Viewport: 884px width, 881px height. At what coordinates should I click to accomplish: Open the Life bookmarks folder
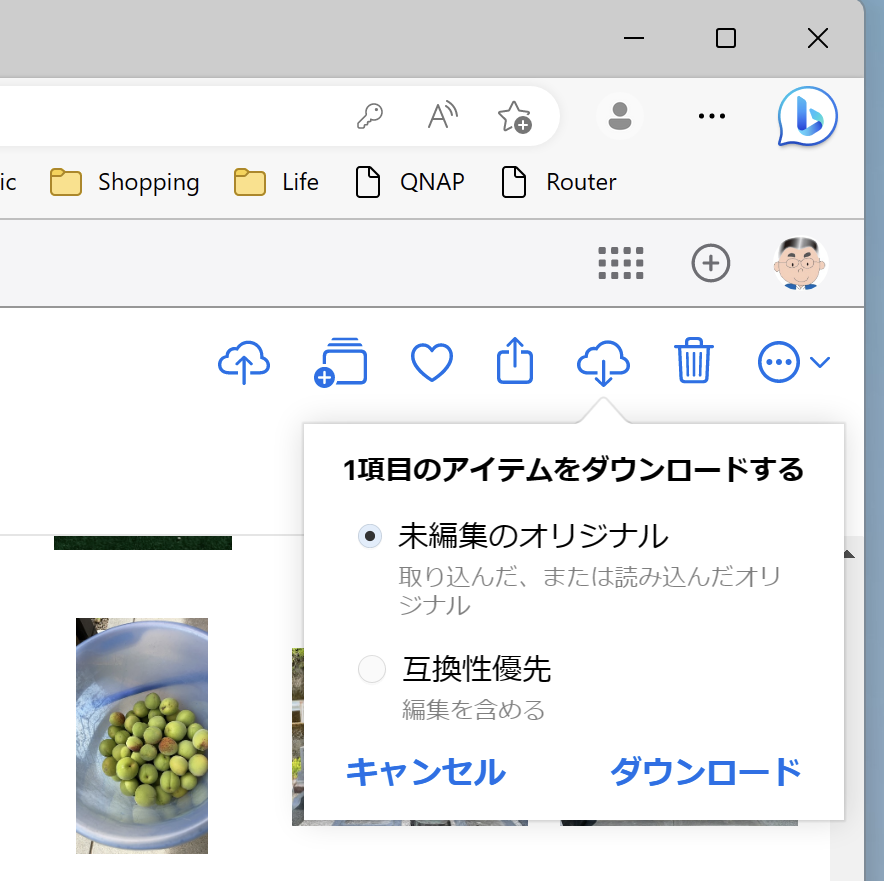click(x=276, y=182)
